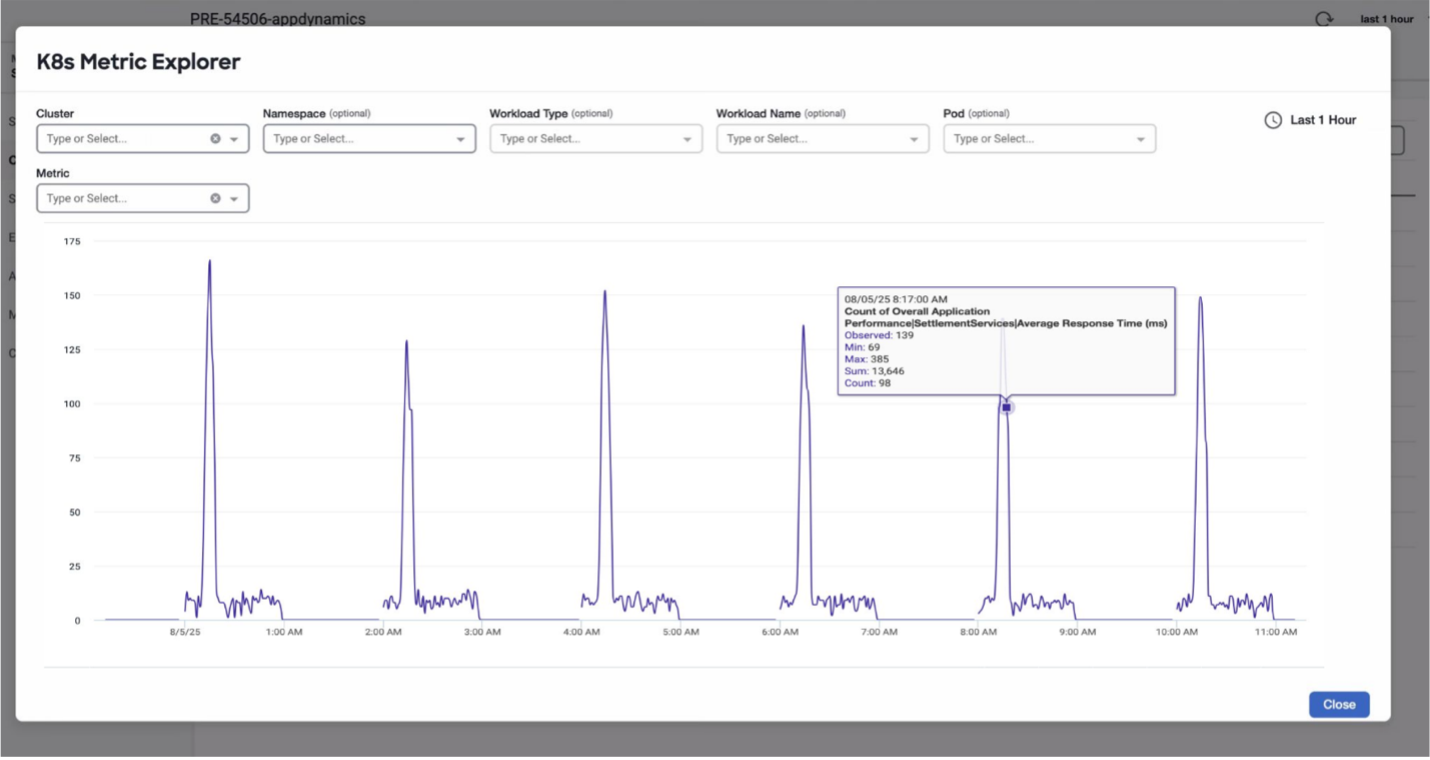Click the Close button
The image size is (1430, 760).
coord(1338,704)
